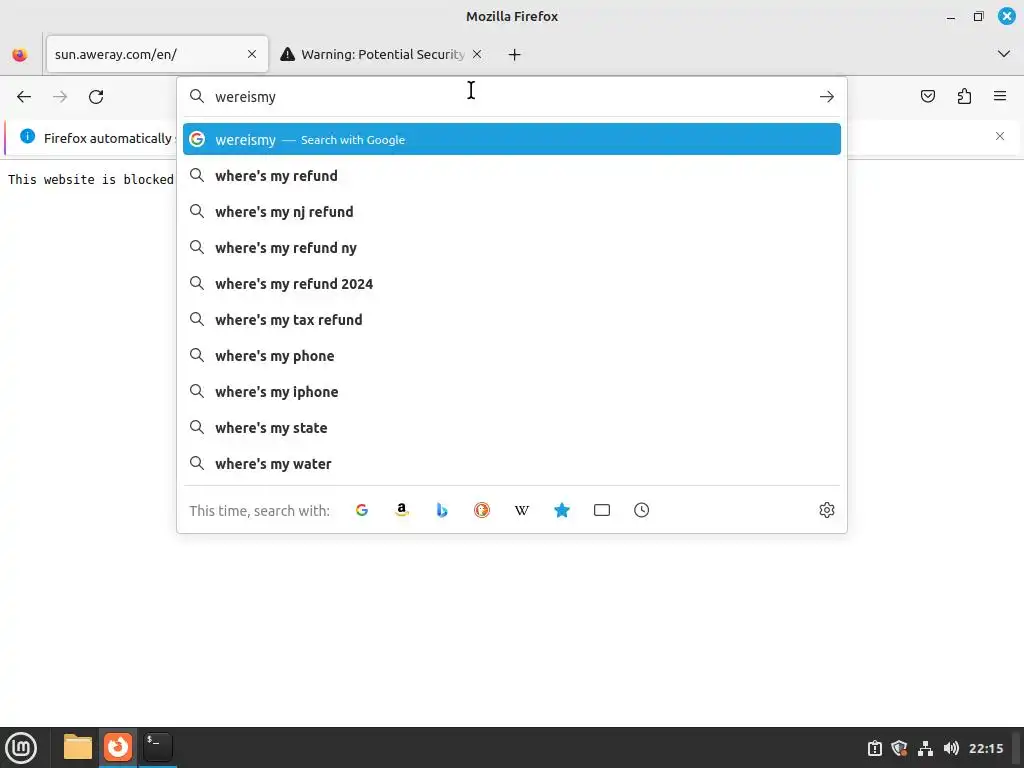Switch to Warning: Potential Security tab
This screenshot has width=1024, height=768.
tap(383, 54)
